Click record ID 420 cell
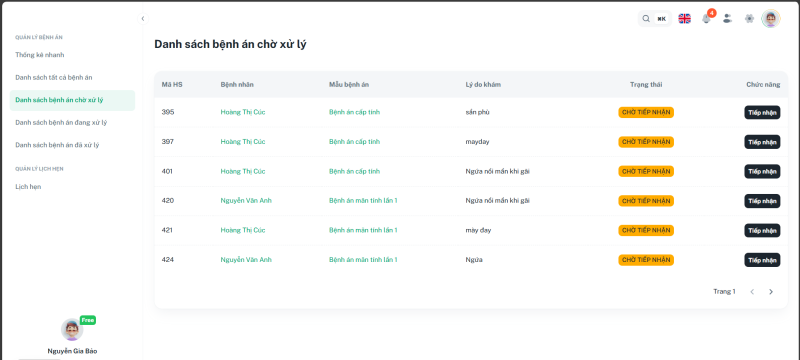This screenshot has width=800, height=360. (168, 200)
